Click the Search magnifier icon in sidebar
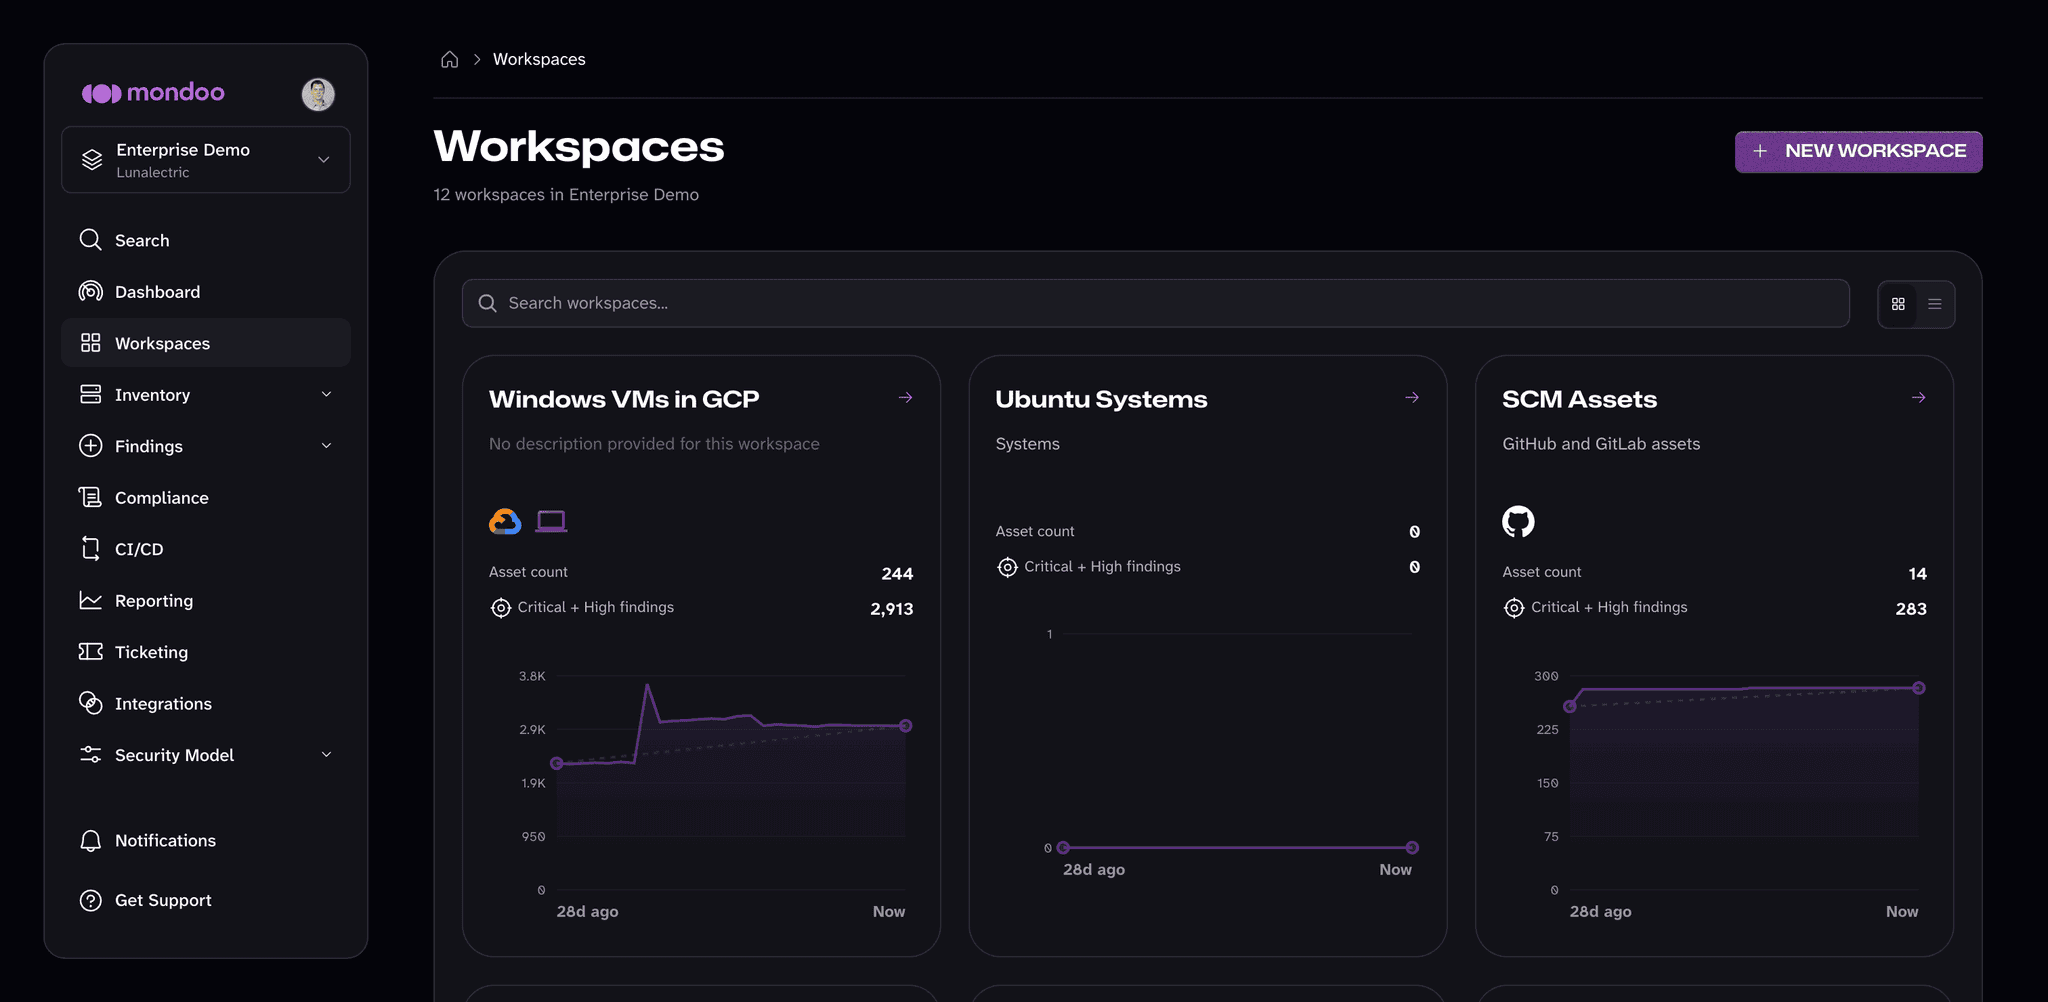Image resolution: width=2048 pixels, height=1002 pixels. [x=90, y=240]
